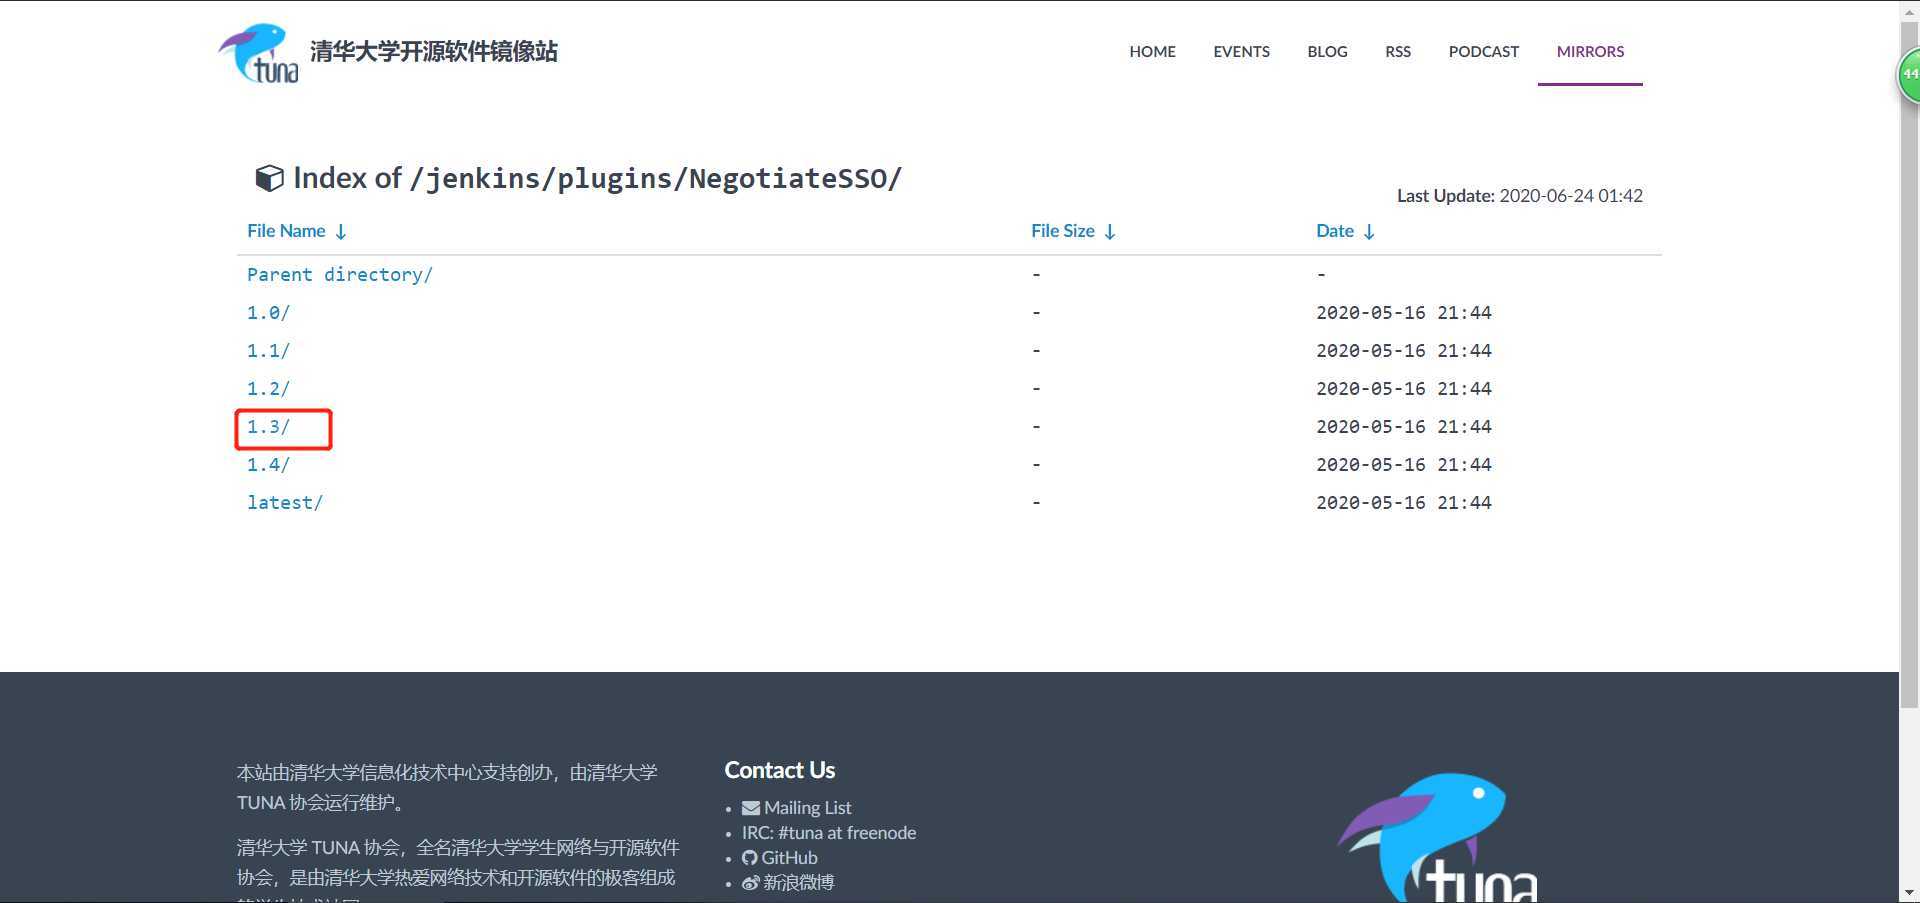This screenshot has height=903, width=1920.
Task: Open the 1.3/ folder
Action: 268,426
